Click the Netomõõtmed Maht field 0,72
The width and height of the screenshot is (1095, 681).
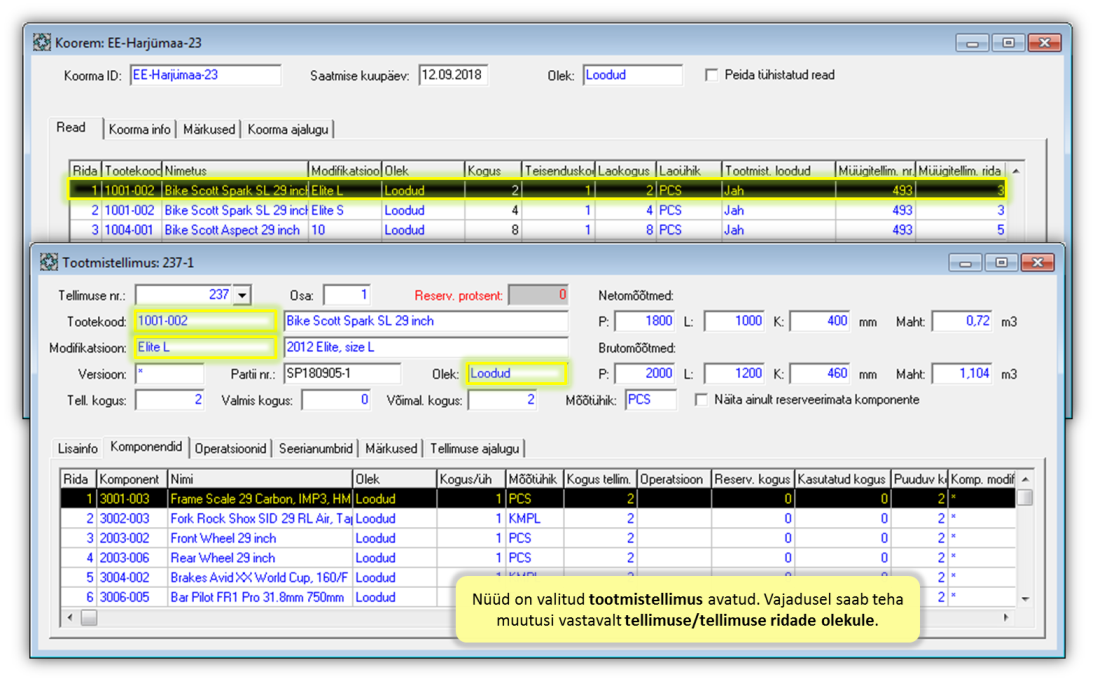(963, 321)
